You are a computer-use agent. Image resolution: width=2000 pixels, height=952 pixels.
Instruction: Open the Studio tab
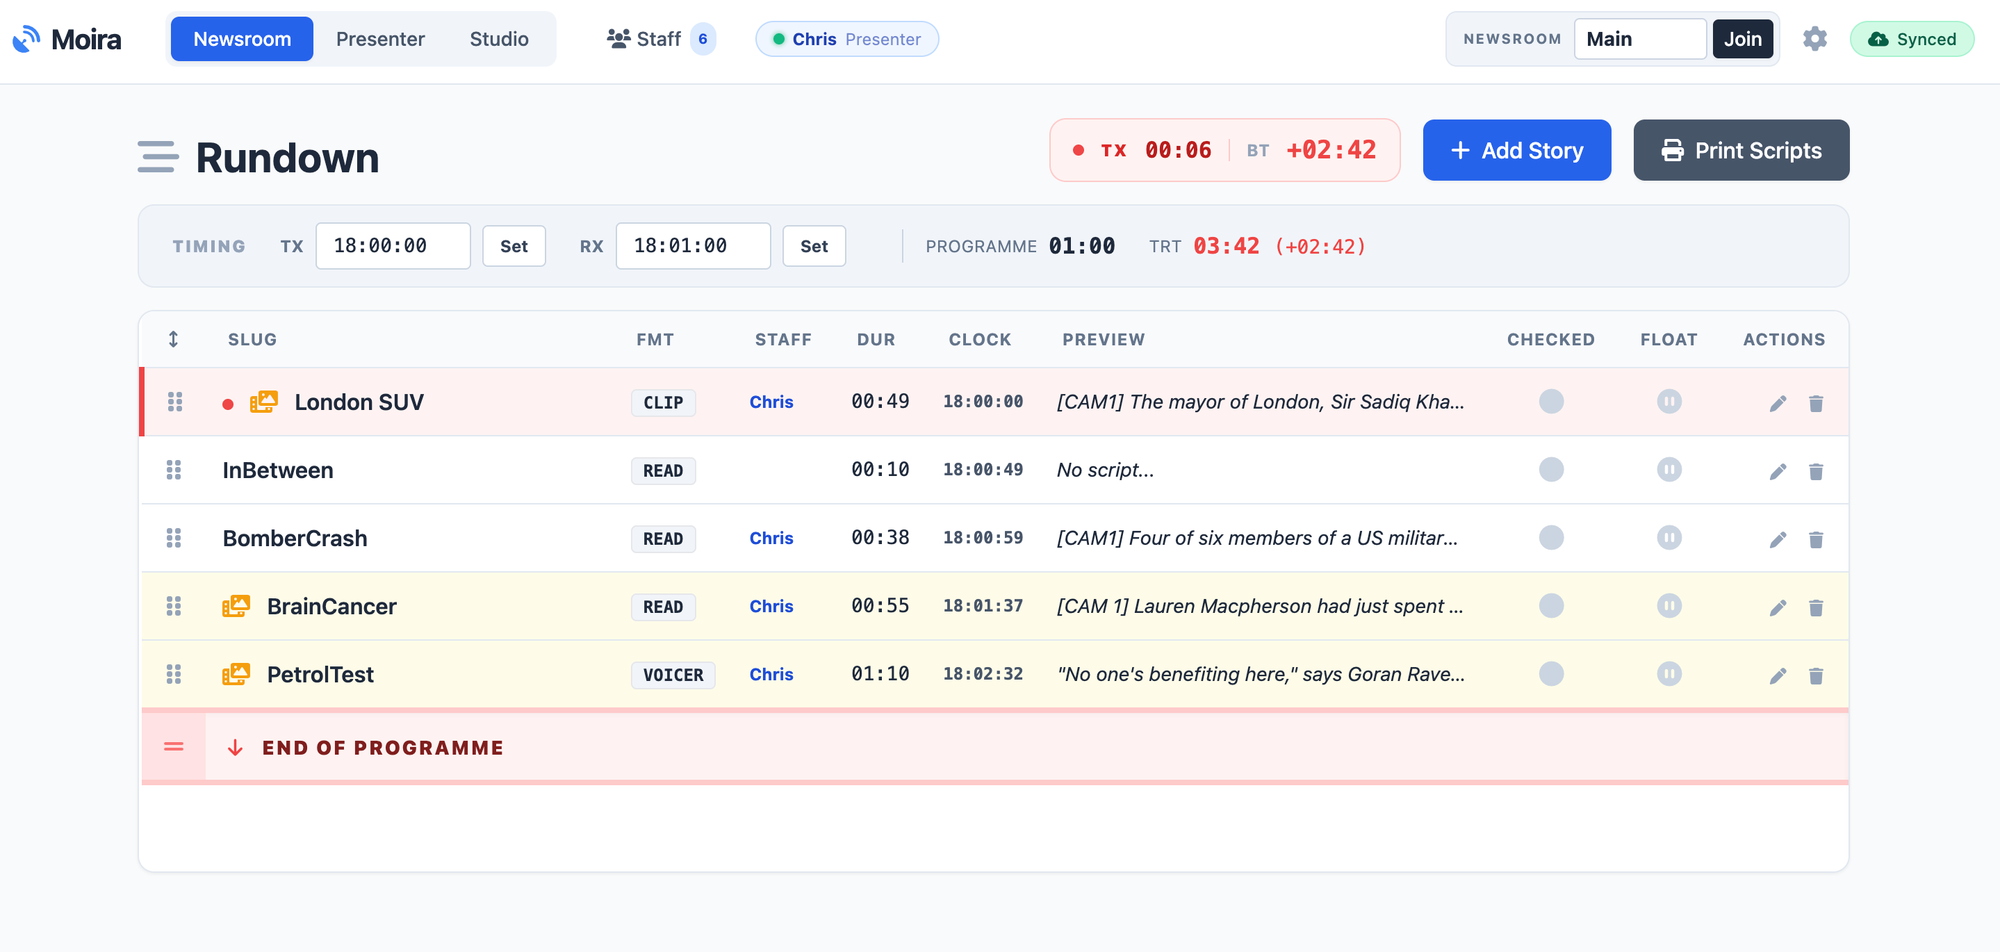point(499,39)
